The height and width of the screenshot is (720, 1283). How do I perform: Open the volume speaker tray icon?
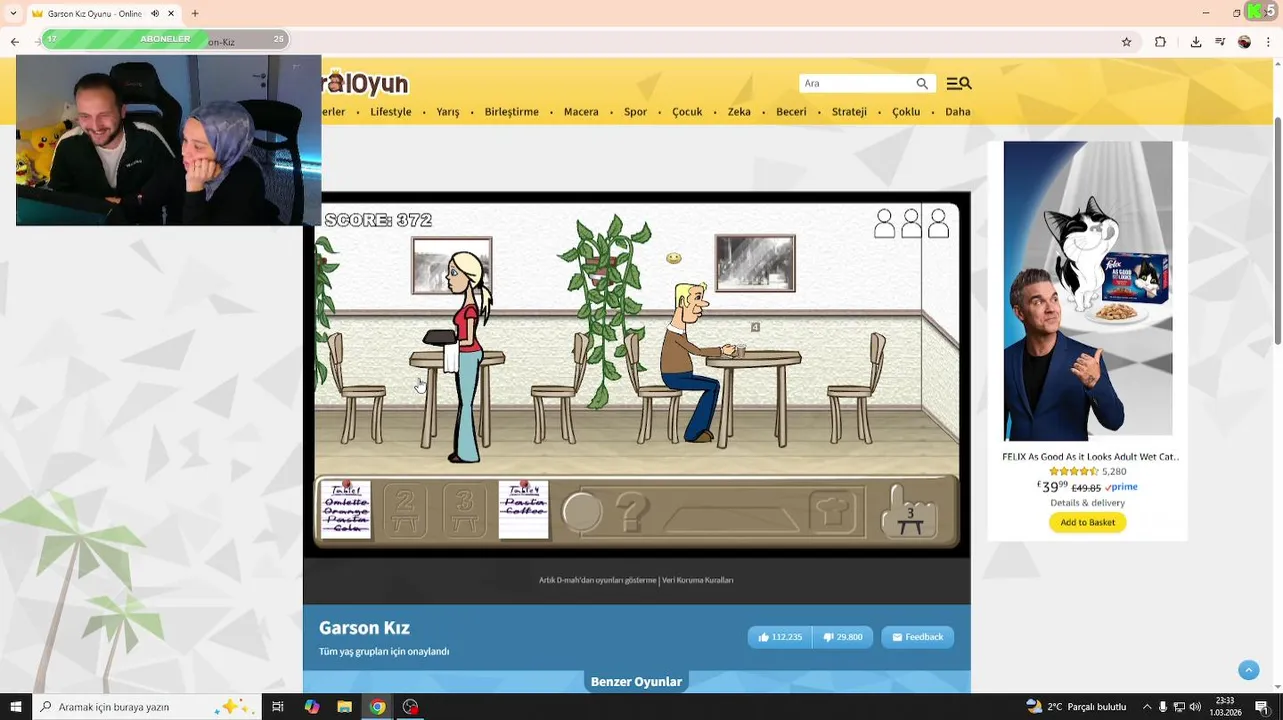(x=1195, y=707)
